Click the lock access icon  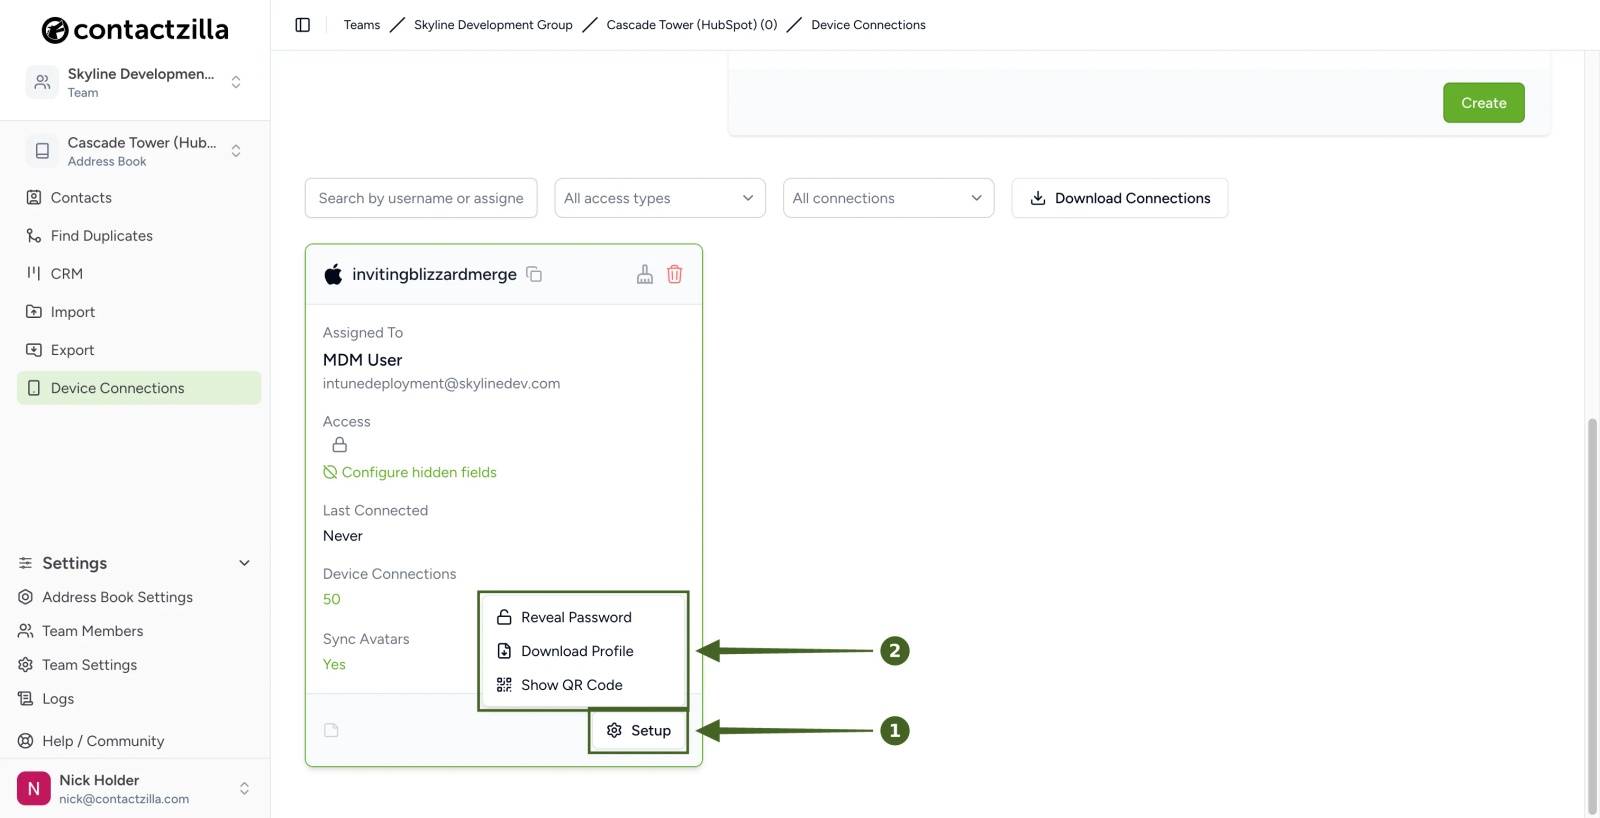340,445
